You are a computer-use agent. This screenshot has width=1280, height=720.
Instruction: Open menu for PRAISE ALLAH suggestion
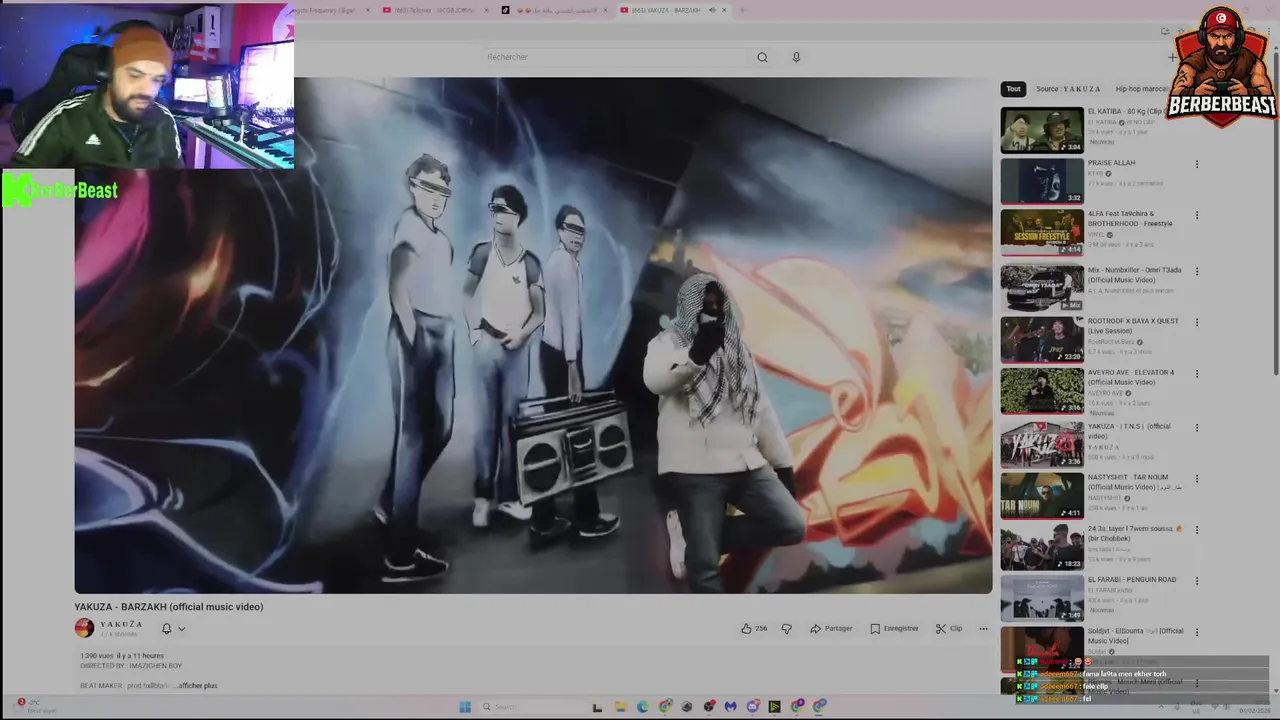click(x=1196, y=164)
